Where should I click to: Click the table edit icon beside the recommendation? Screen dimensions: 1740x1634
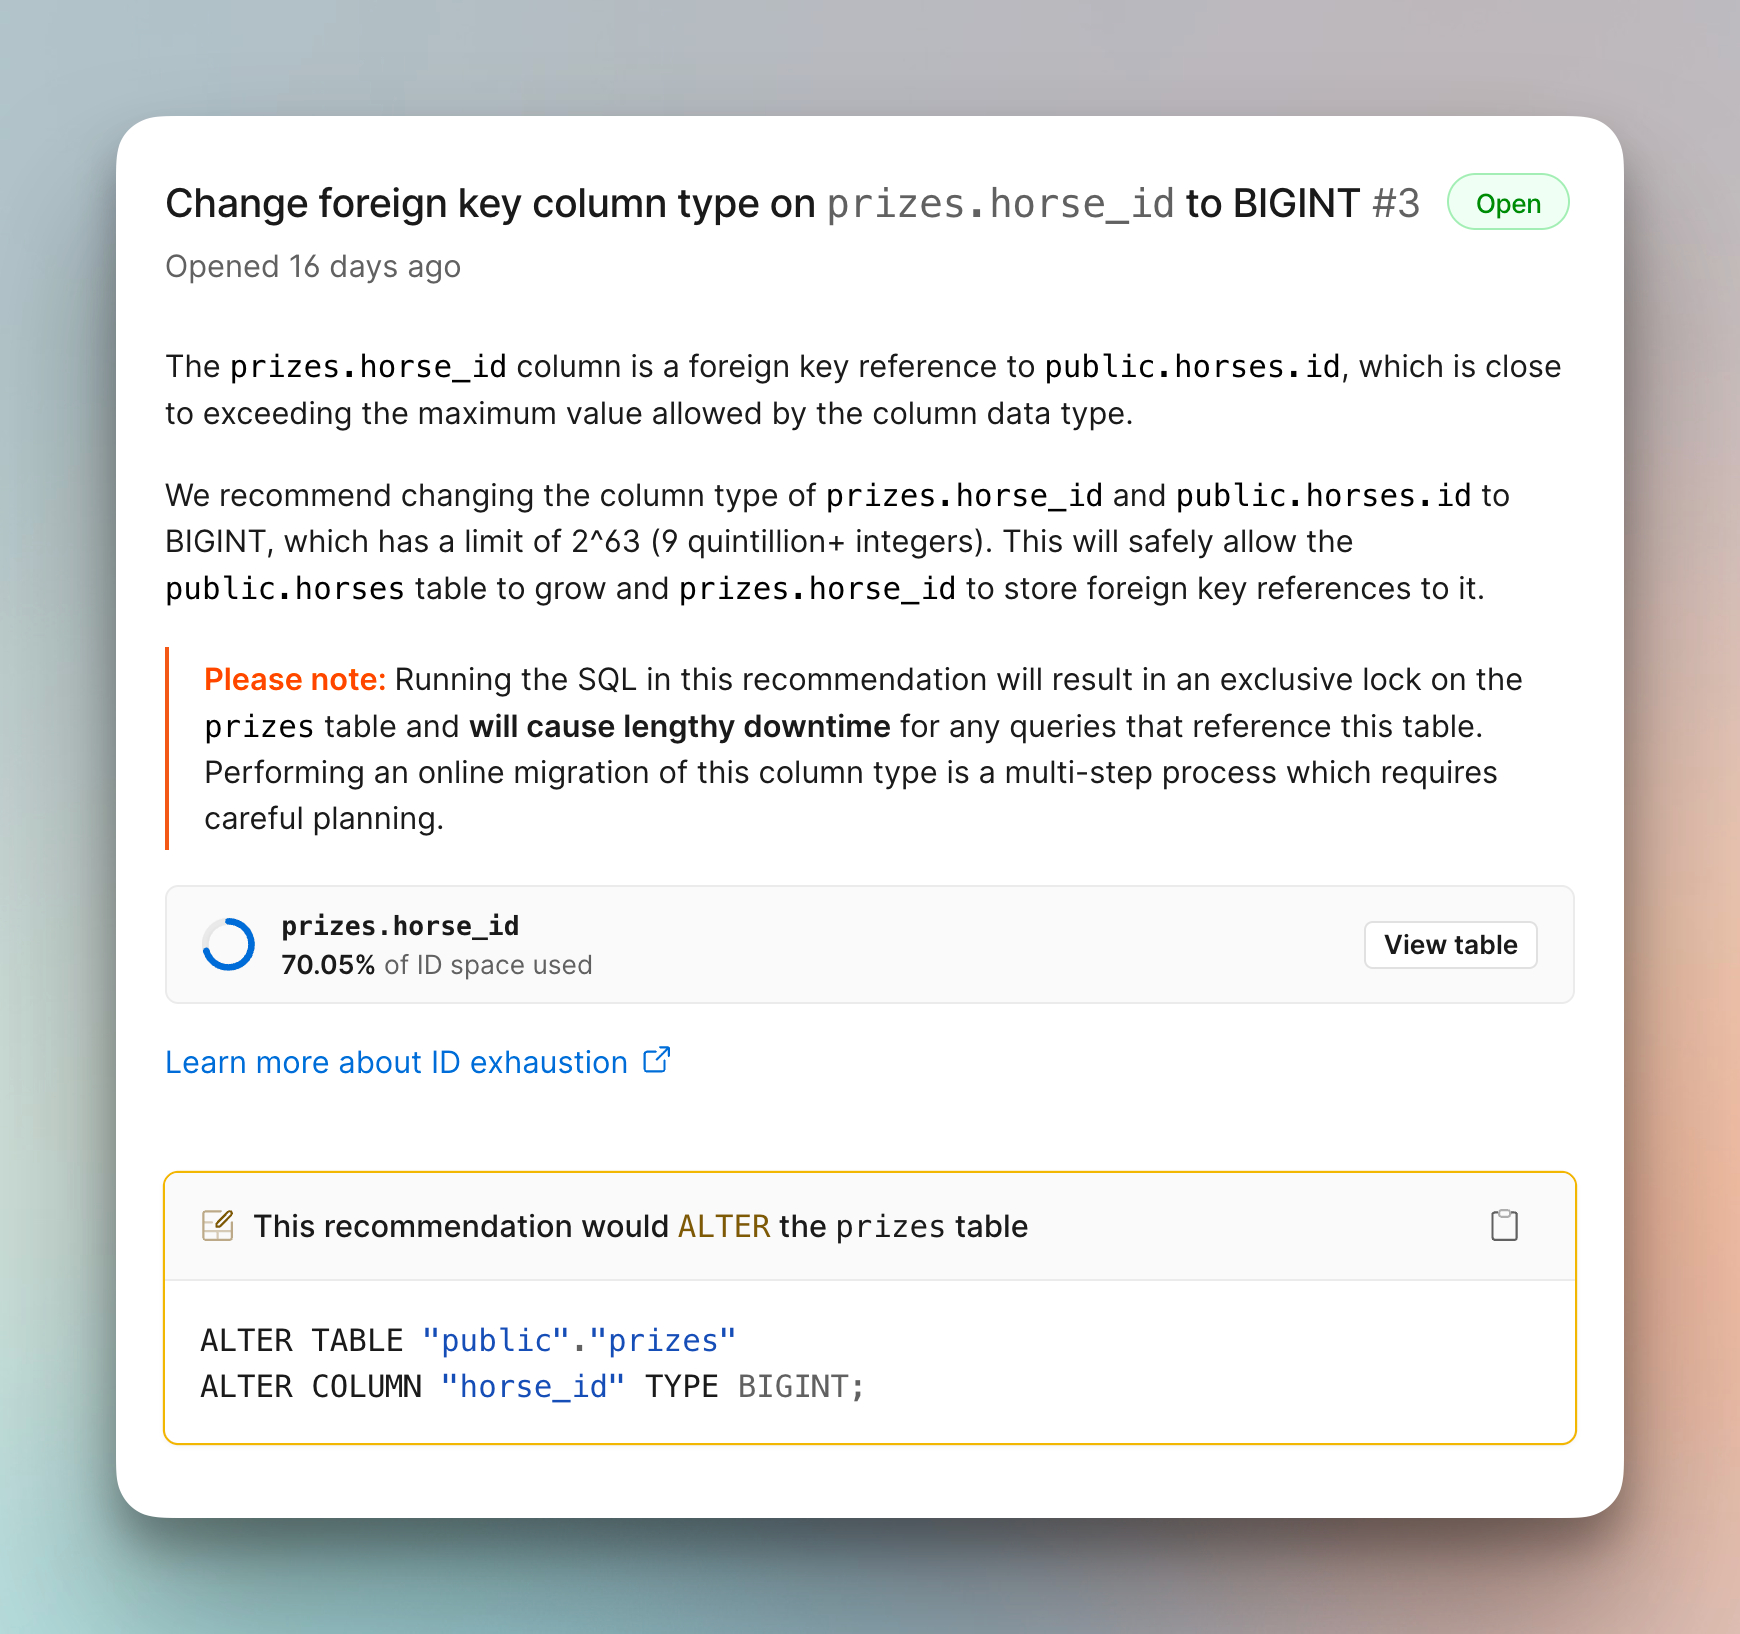coord(218,1225)
